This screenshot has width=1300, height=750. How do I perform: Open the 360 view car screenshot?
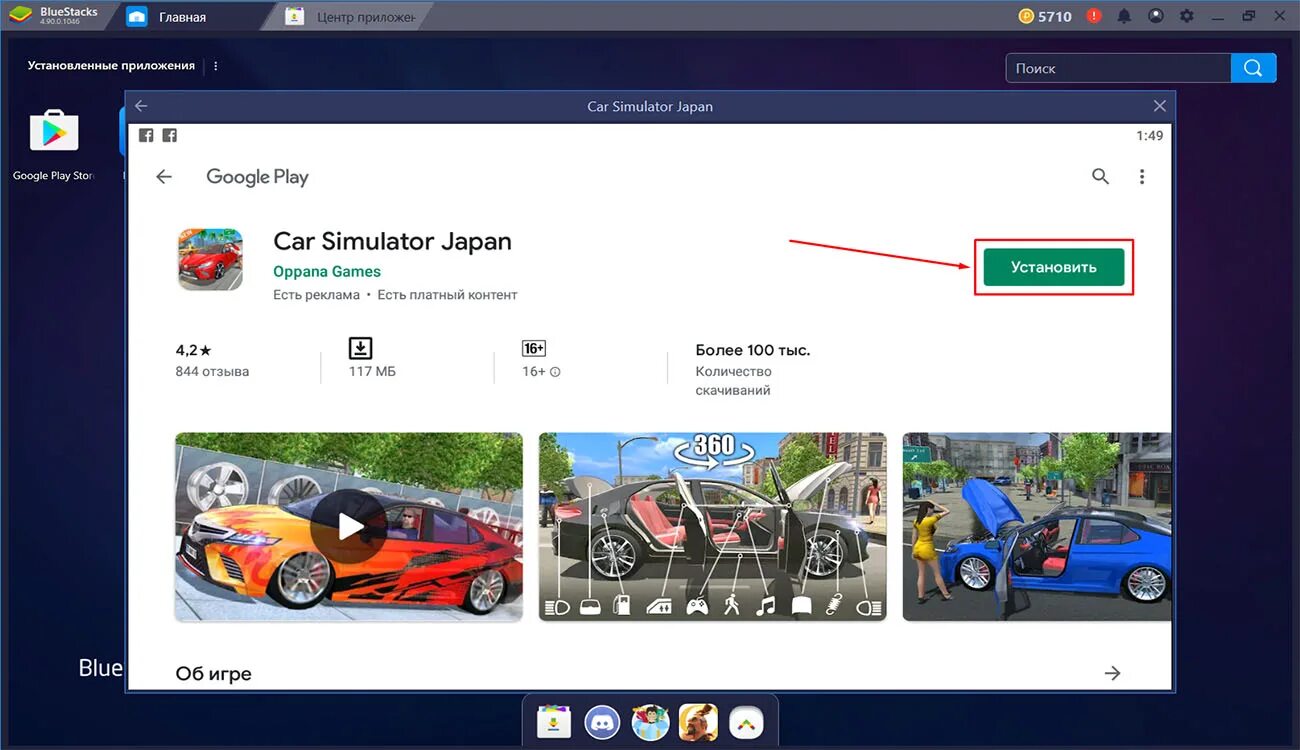(x=712, y=527)
